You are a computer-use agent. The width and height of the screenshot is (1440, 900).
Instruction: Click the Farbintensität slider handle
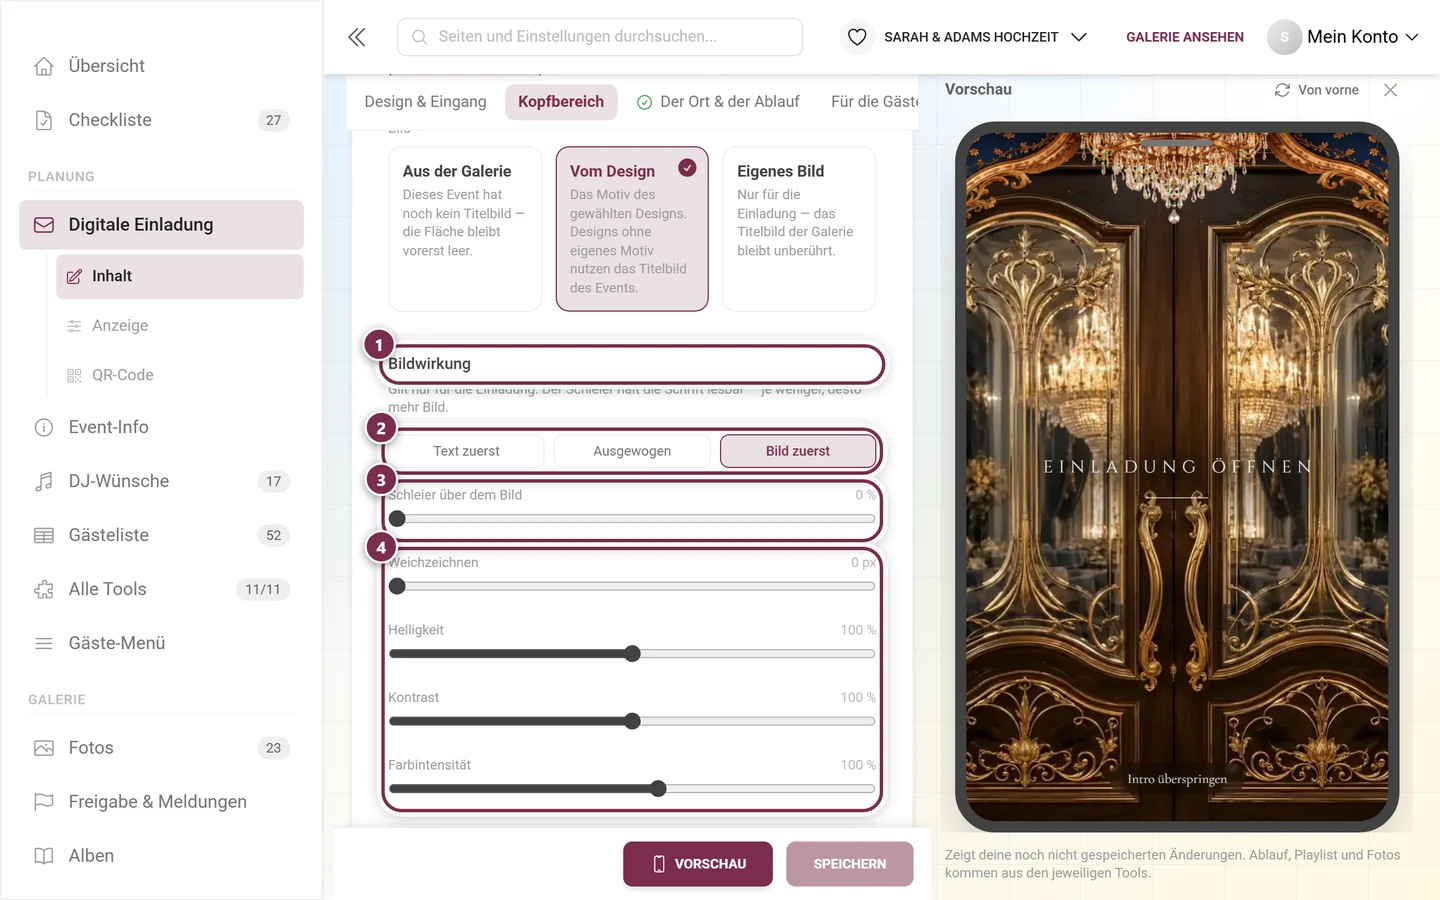pyautogui.click(x=658, y=789)
